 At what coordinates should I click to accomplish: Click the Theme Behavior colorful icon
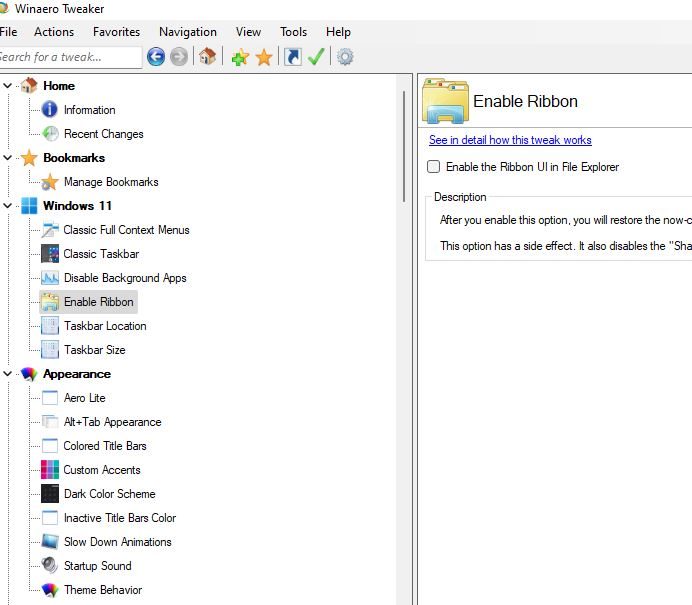[50, 590]
